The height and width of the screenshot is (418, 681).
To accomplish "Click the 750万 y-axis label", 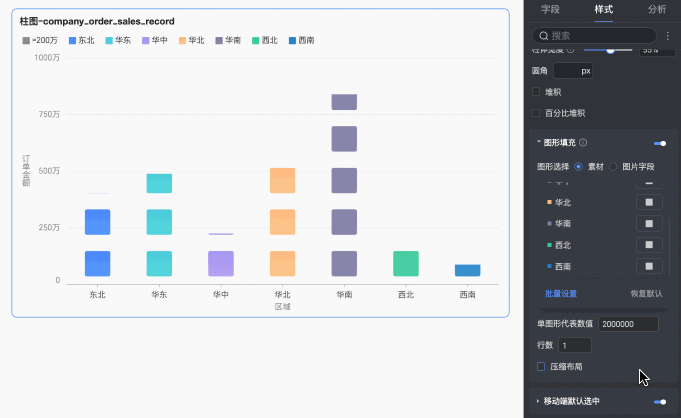I will coord(49,114).
